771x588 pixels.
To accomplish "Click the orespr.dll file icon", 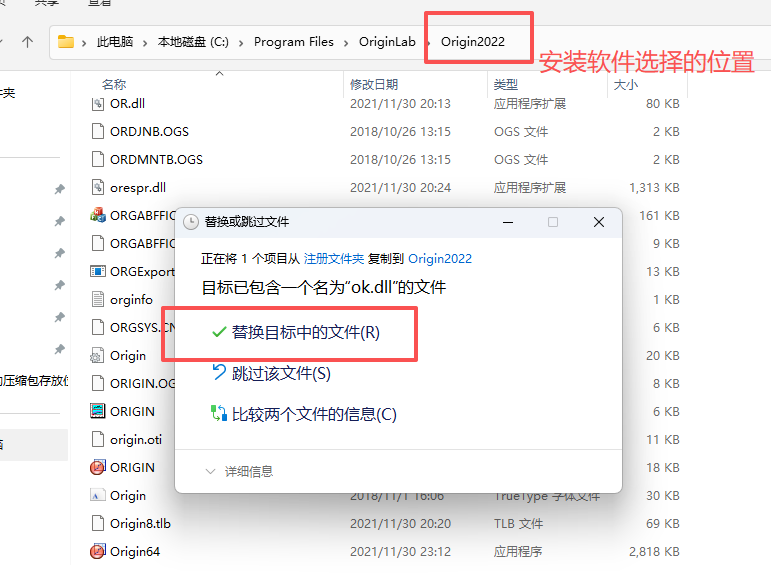I will 98,187.
